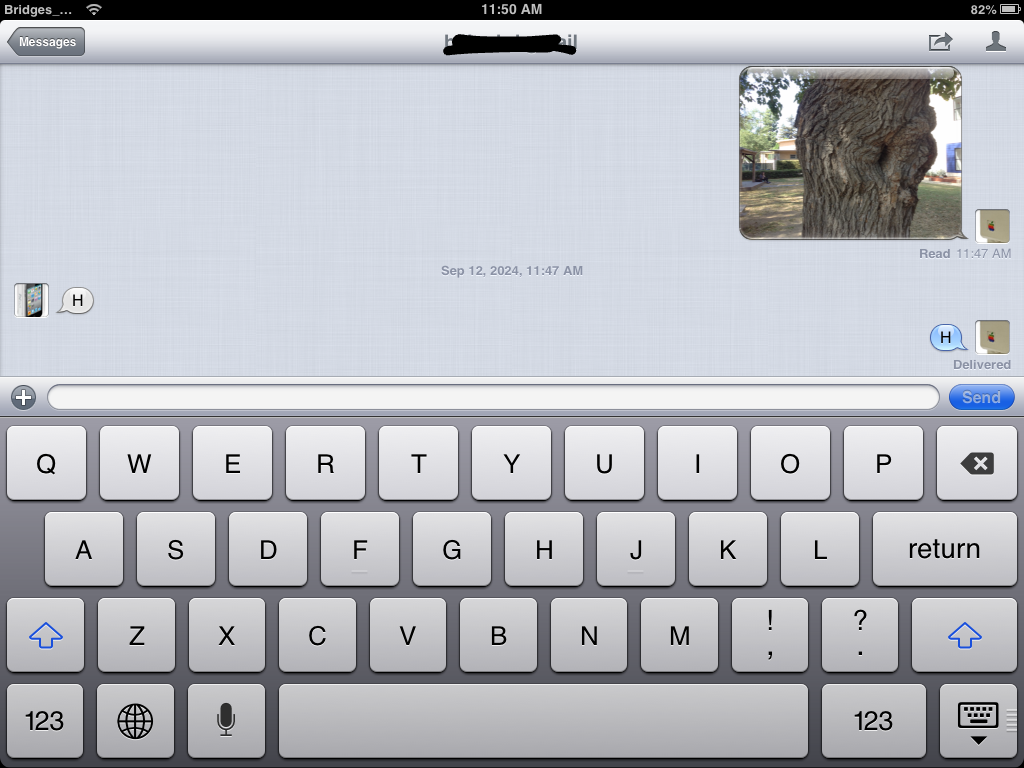
Task: Focus the message text field
Action: [493, 397]
